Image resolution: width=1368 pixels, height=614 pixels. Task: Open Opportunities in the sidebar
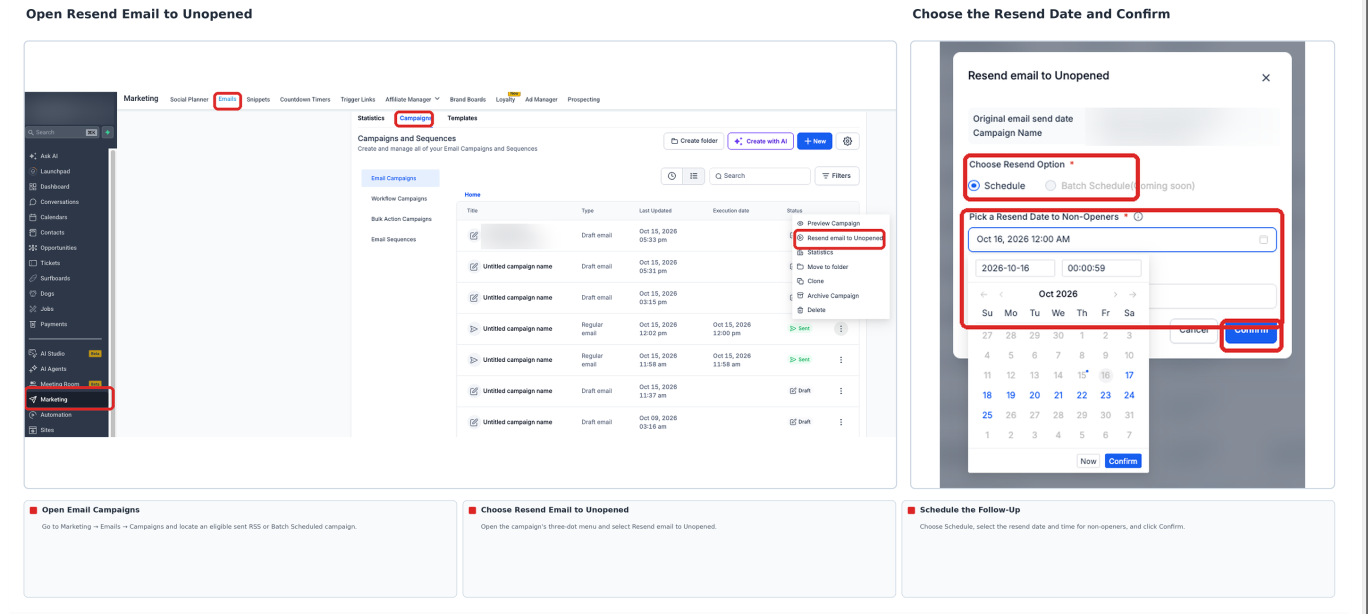58,248
